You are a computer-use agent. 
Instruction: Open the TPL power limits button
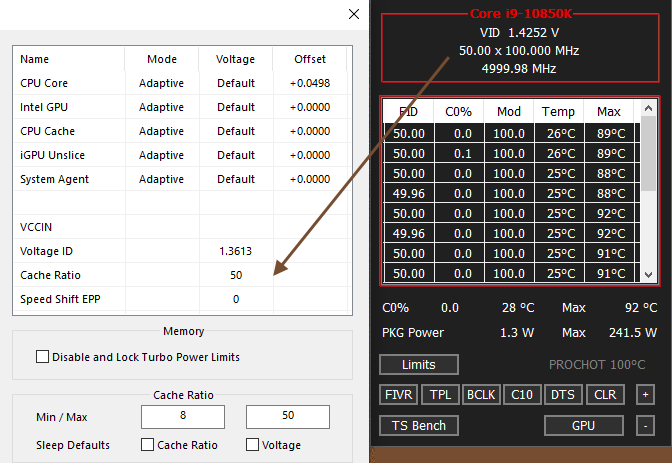click(440, 394)
